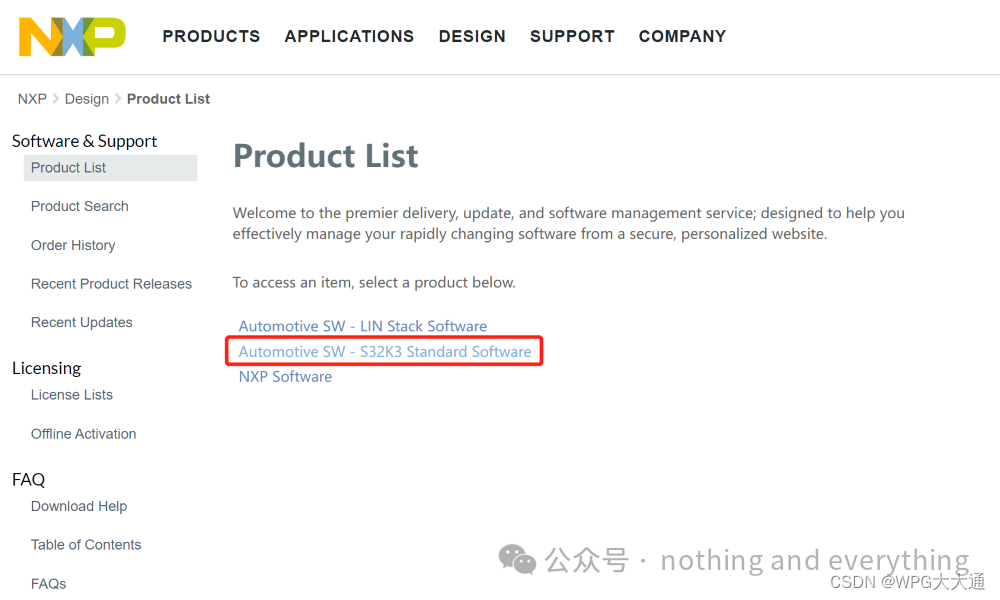1000x600 pixels.
Task: Click the Software & Support heading
Action: 84,142
